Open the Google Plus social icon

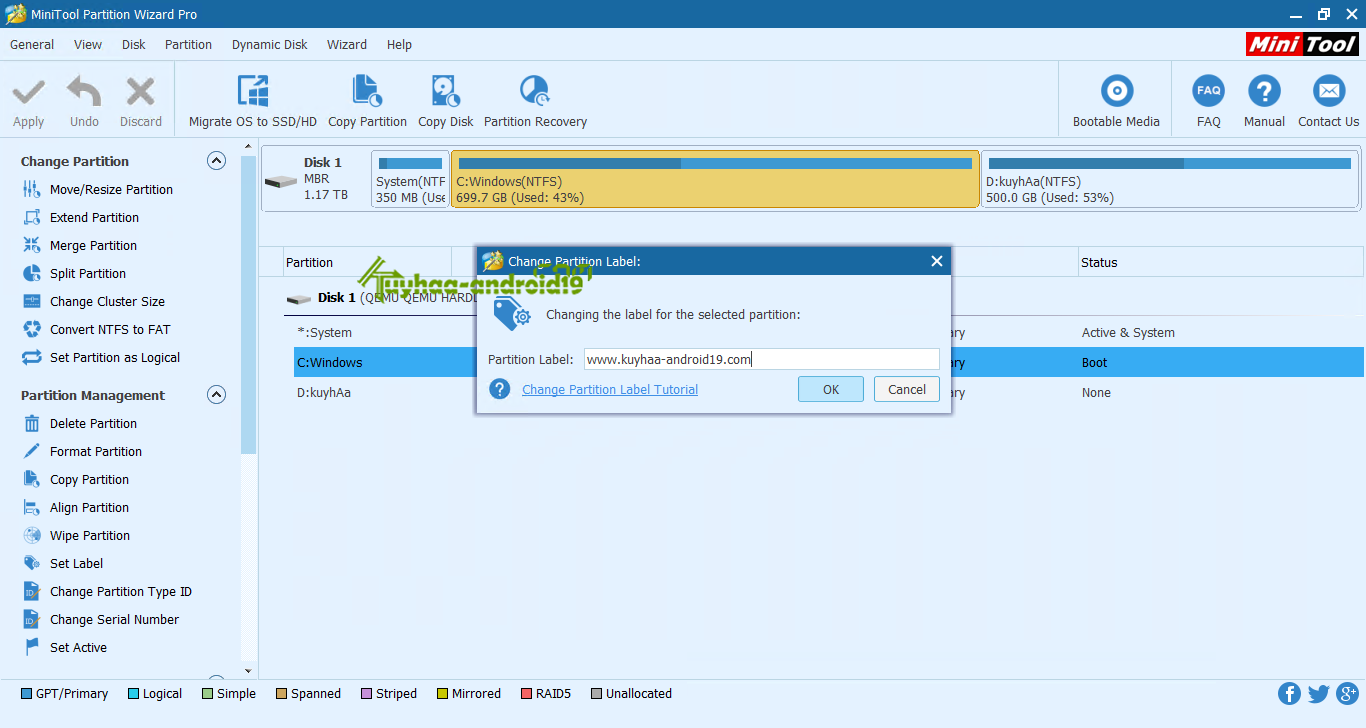pyautogui.click(x=1346, y=694)
